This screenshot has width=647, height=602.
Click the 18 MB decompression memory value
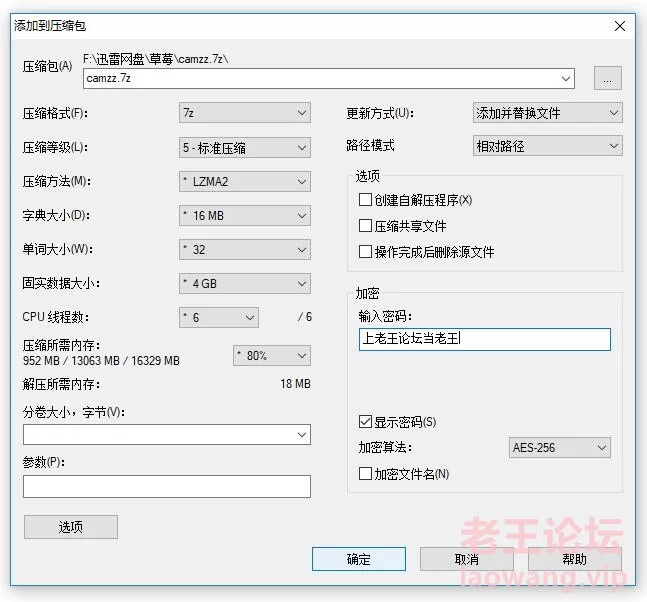point(295,384)
